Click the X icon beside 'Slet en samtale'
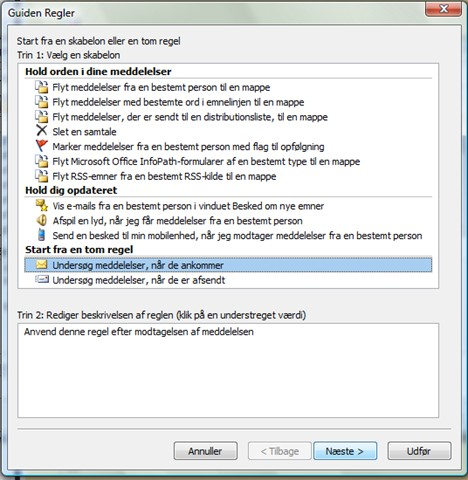Image resolution: width=468 pixels, height=480 pixels. click(42, 131)
